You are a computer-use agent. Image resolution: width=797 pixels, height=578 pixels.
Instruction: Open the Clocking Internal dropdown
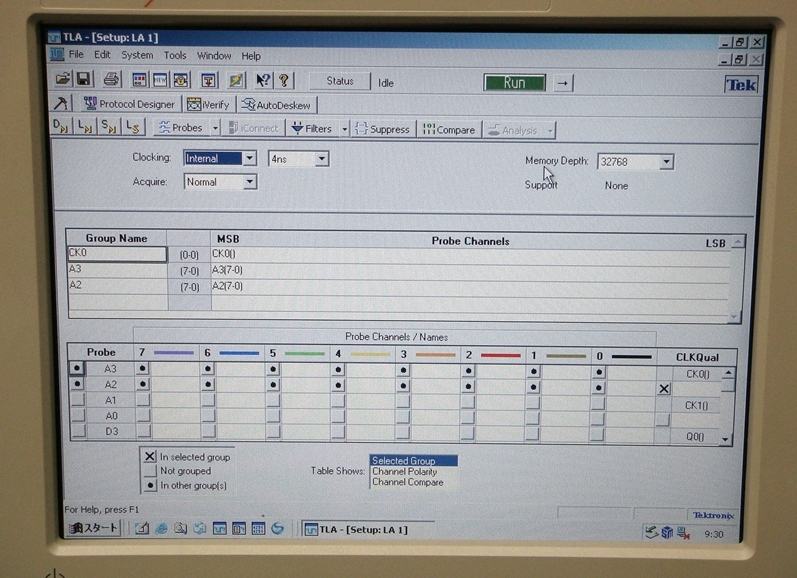tap(250, 158)
